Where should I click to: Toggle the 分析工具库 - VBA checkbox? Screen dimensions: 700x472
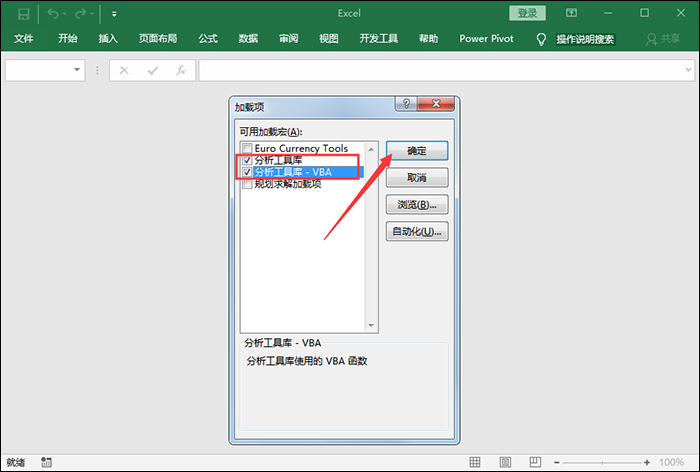click(247, 172)
